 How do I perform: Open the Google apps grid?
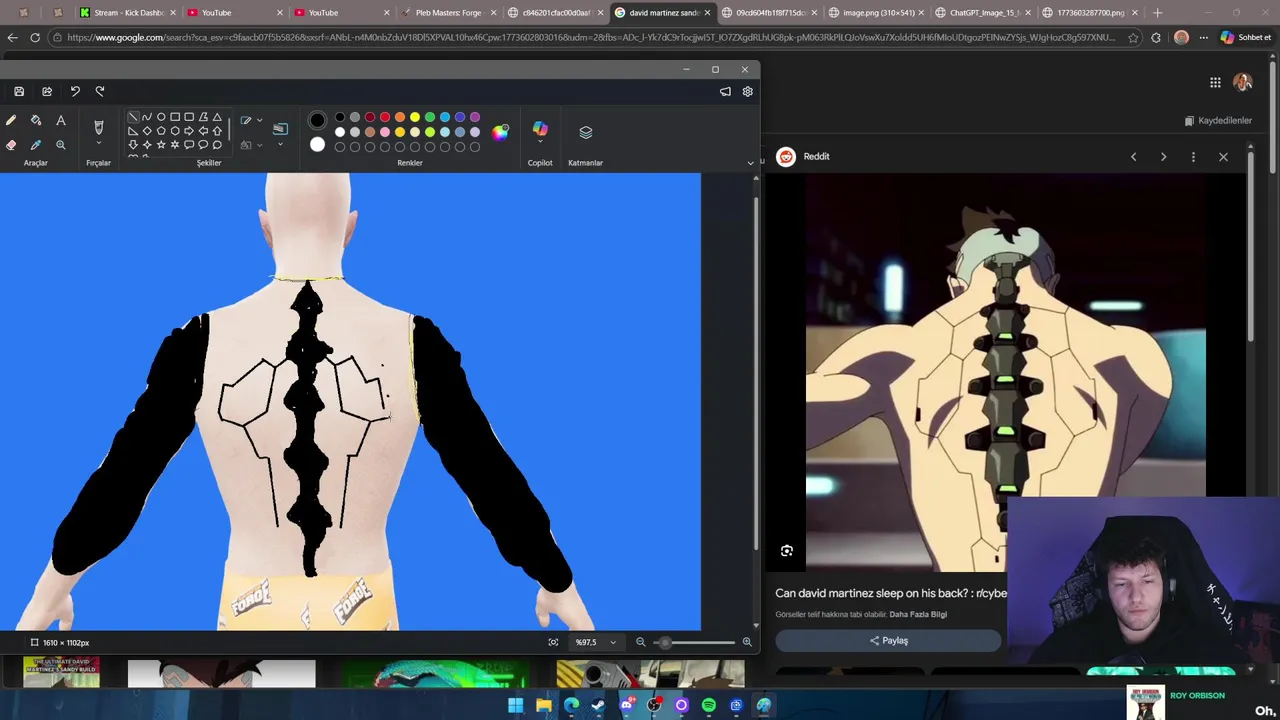pos(1215,83)
